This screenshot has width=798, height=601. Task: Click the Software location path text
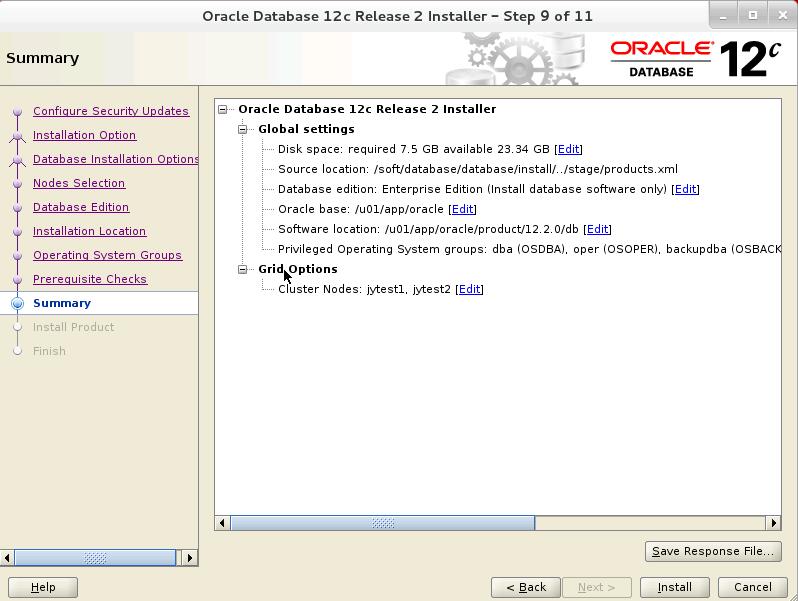pos(429,229)
